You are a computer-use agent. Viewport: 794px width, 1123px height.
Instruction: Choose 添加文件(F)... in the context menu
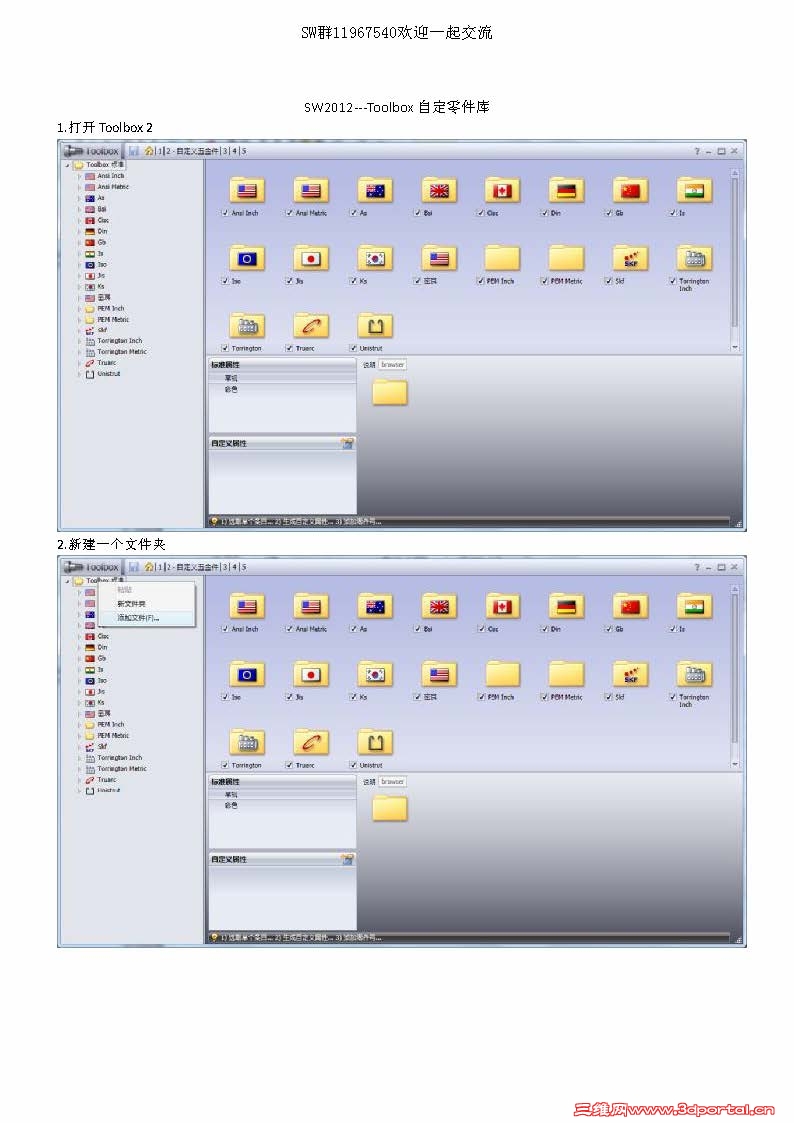pyautogui.click(x=138, y=617)
